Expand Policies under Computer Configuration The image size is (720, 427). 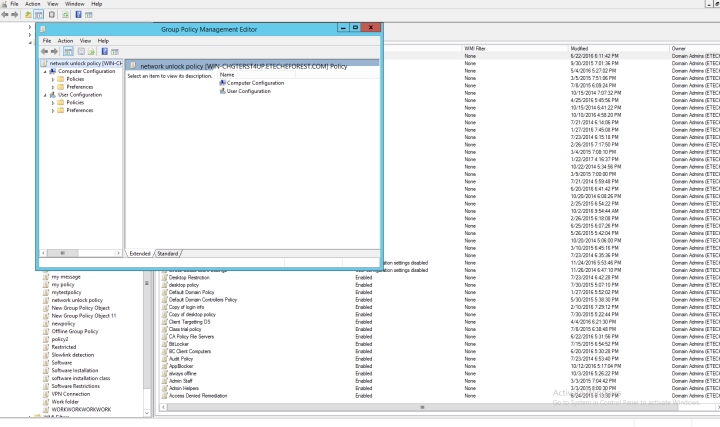point(53,79)
